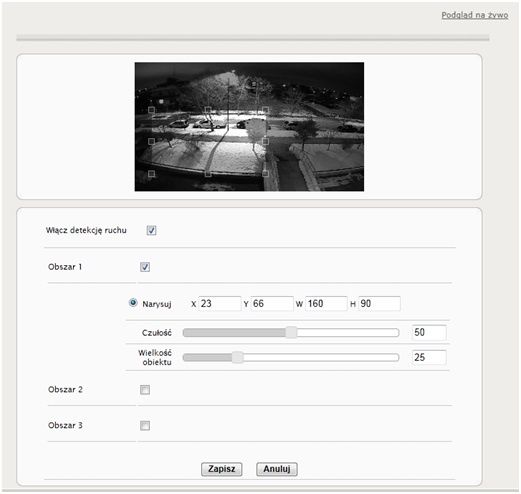Click the bottom-right detection area handle
The height and width of the screenshot is (494, 521).
coord(265,174)
